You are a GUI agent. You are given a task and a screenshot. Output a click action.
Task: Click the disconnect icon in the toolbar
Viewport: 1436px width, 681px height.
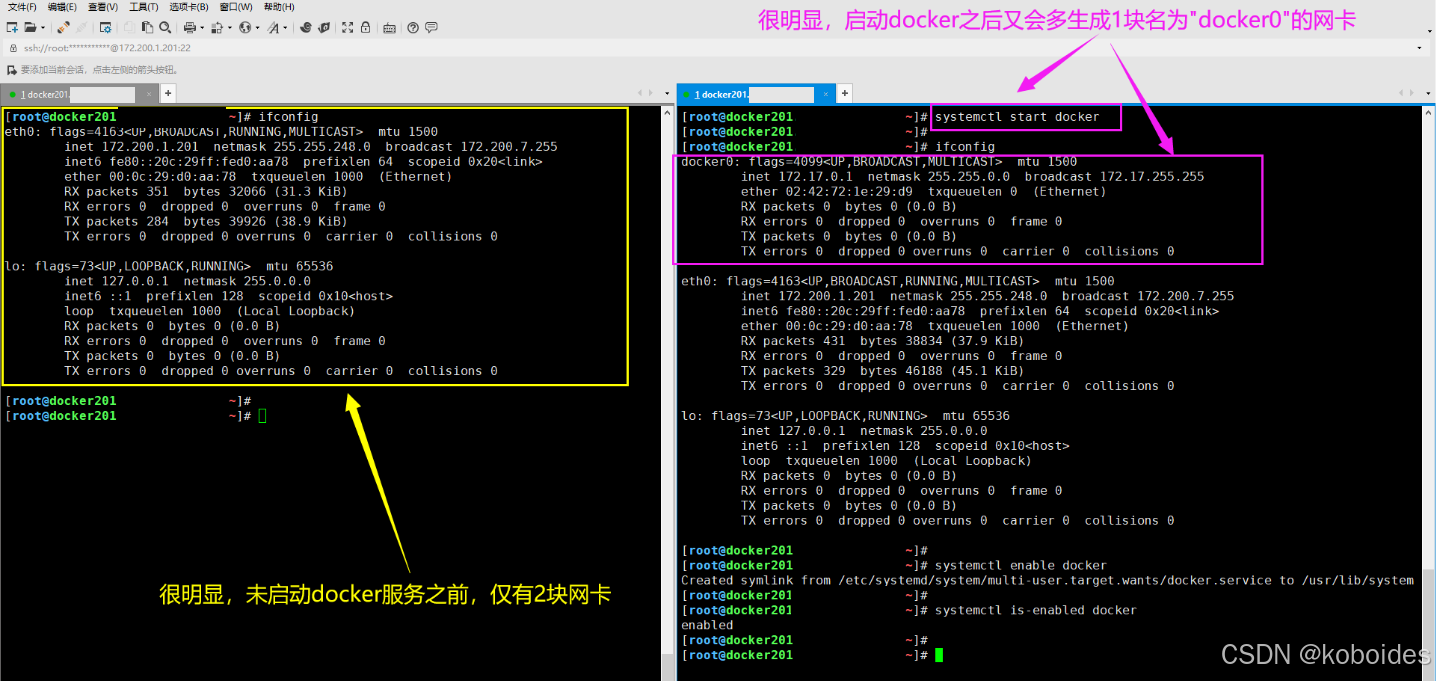pos(81,28)
